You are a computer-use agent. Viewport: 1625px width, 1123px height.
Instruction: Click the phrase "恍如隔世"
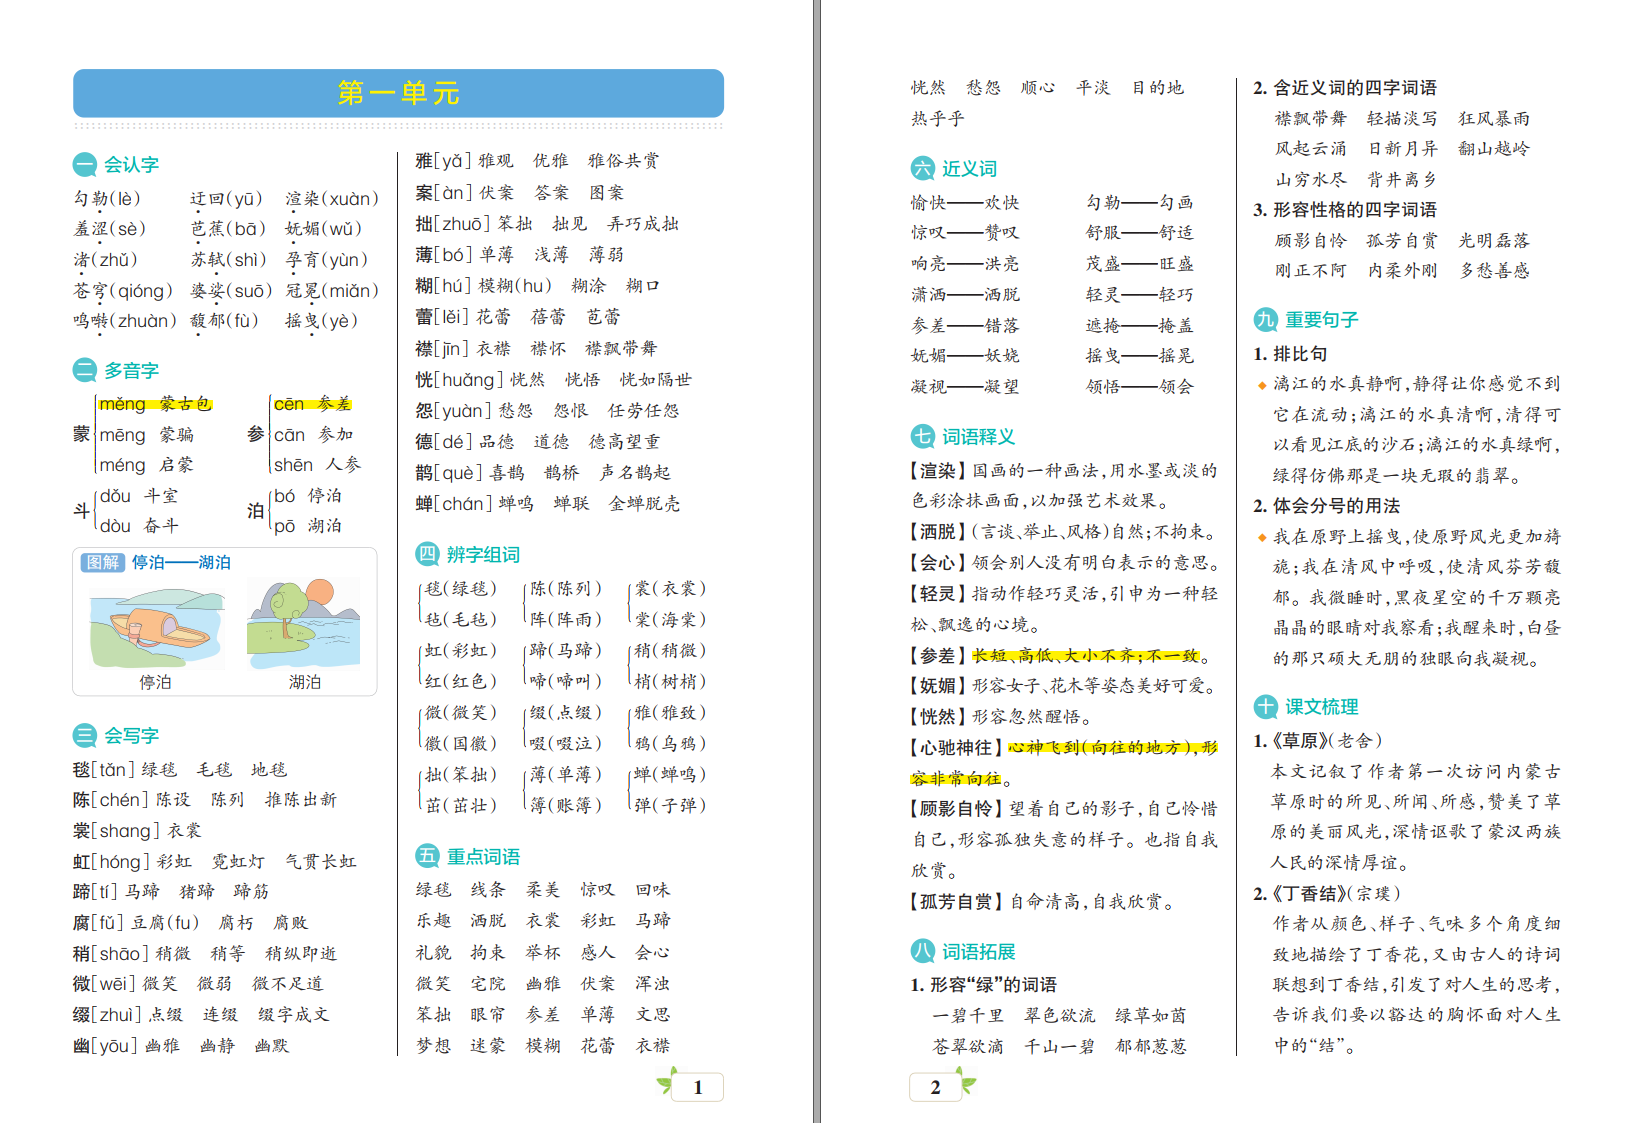point(656,380)
